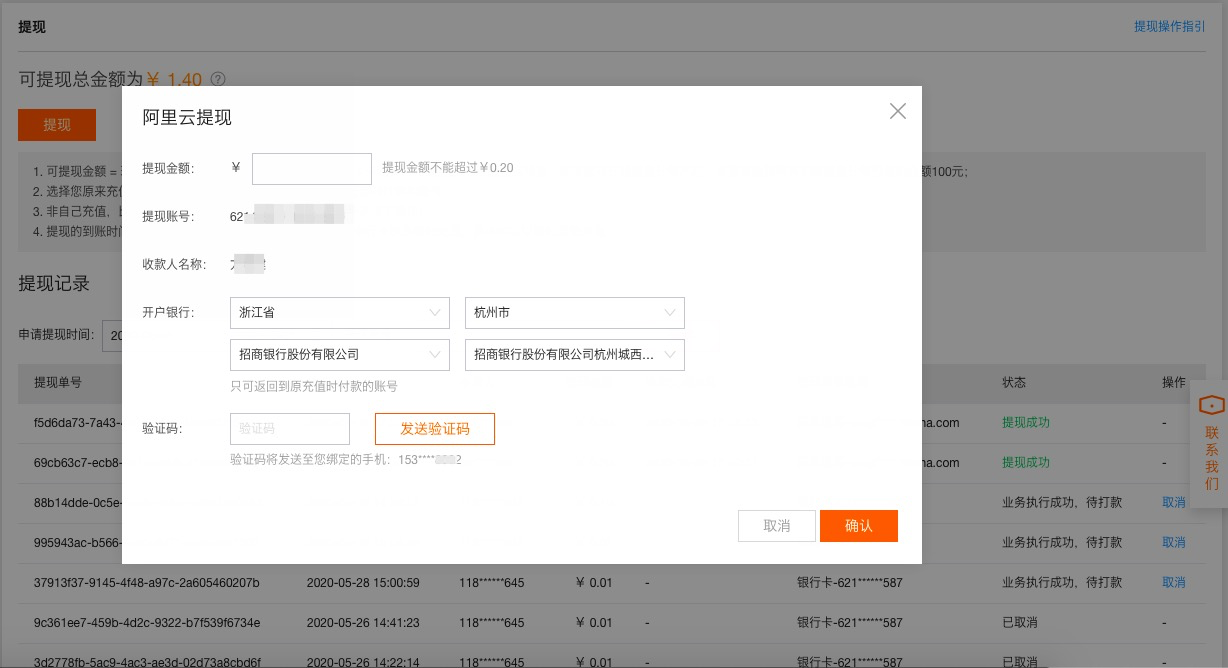Open the 提现操作指引 link

tap(1169, 27)
